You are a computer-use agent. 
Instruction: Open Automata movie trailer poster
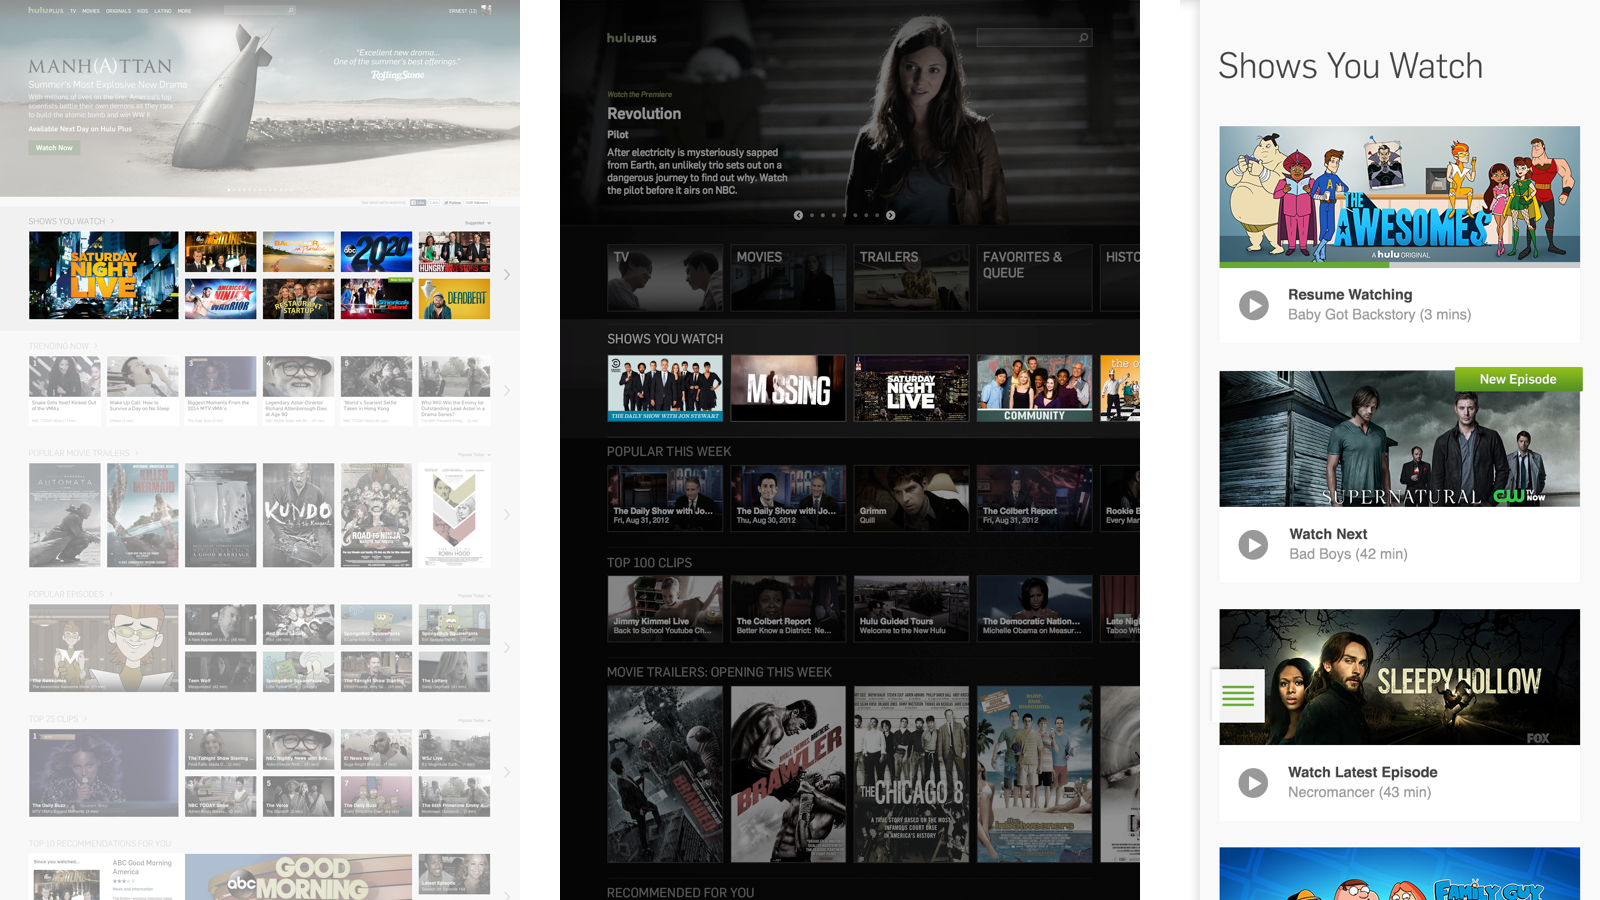(64, 515)
